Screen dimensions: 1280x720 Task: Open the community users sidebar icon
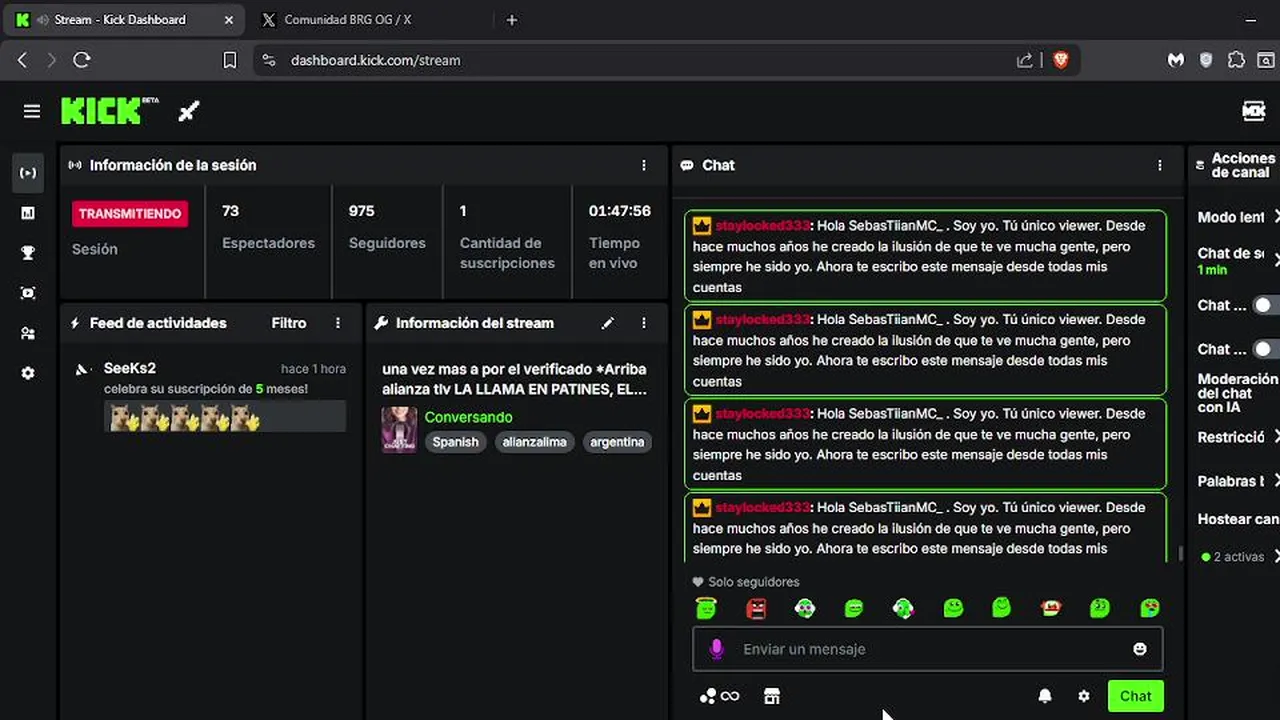(x=28, y=333)
